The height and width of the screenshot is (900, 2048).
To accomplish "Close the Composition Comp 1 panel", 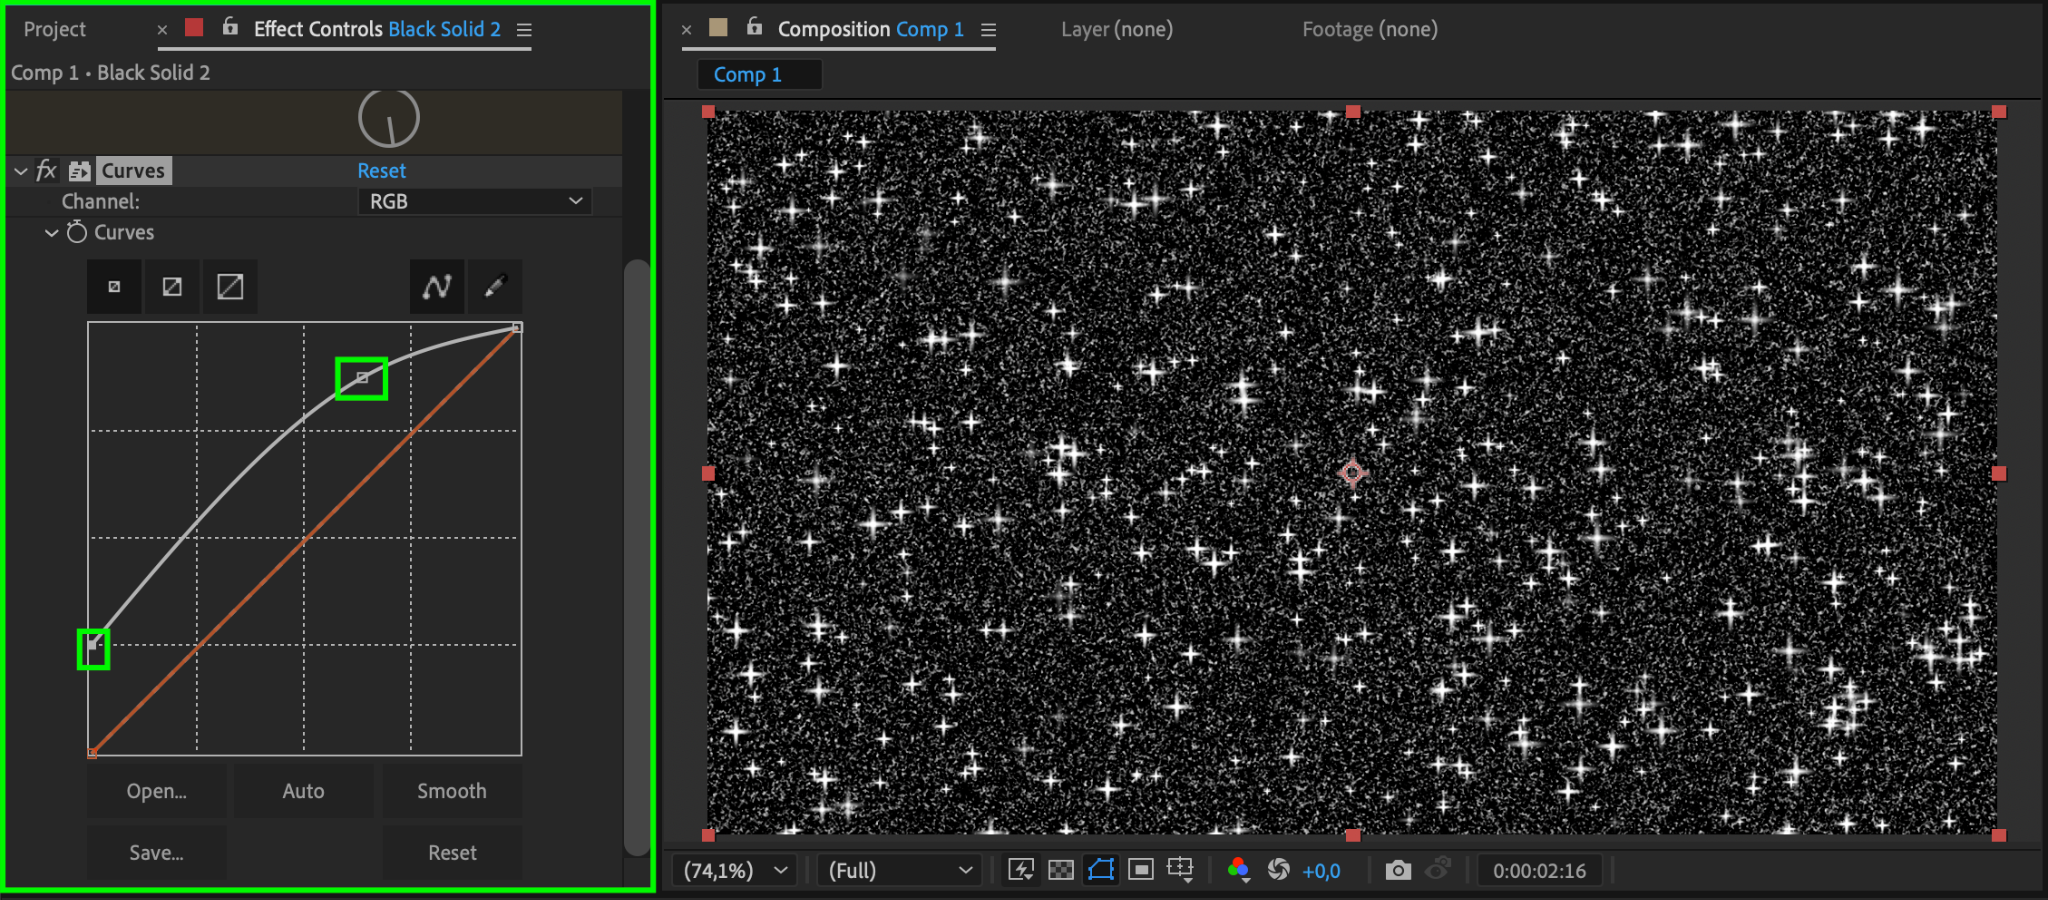I will (x=686, y=30).
